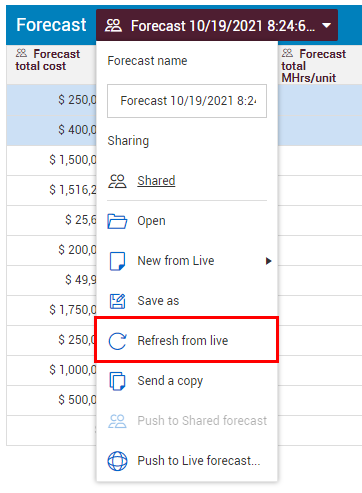The image size is (362, 493).
Task: Click the Save as disk-pencil icon
Action: pos(117,301)
